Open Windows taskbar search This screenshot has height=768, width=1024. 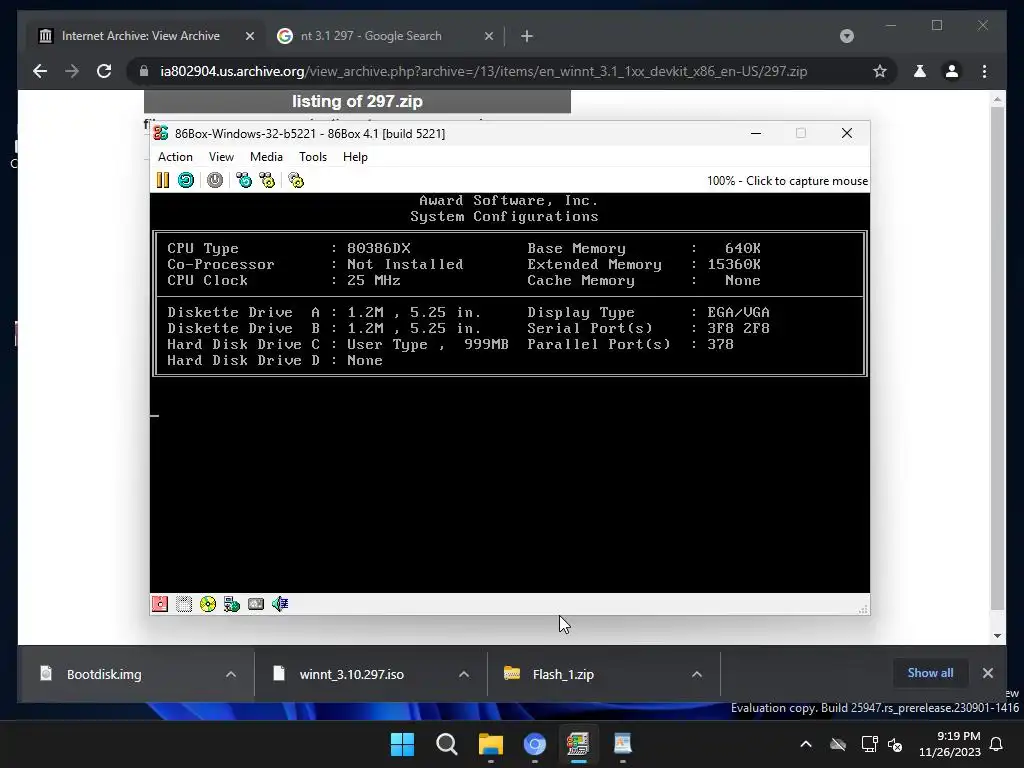click(x=447, y=744)
